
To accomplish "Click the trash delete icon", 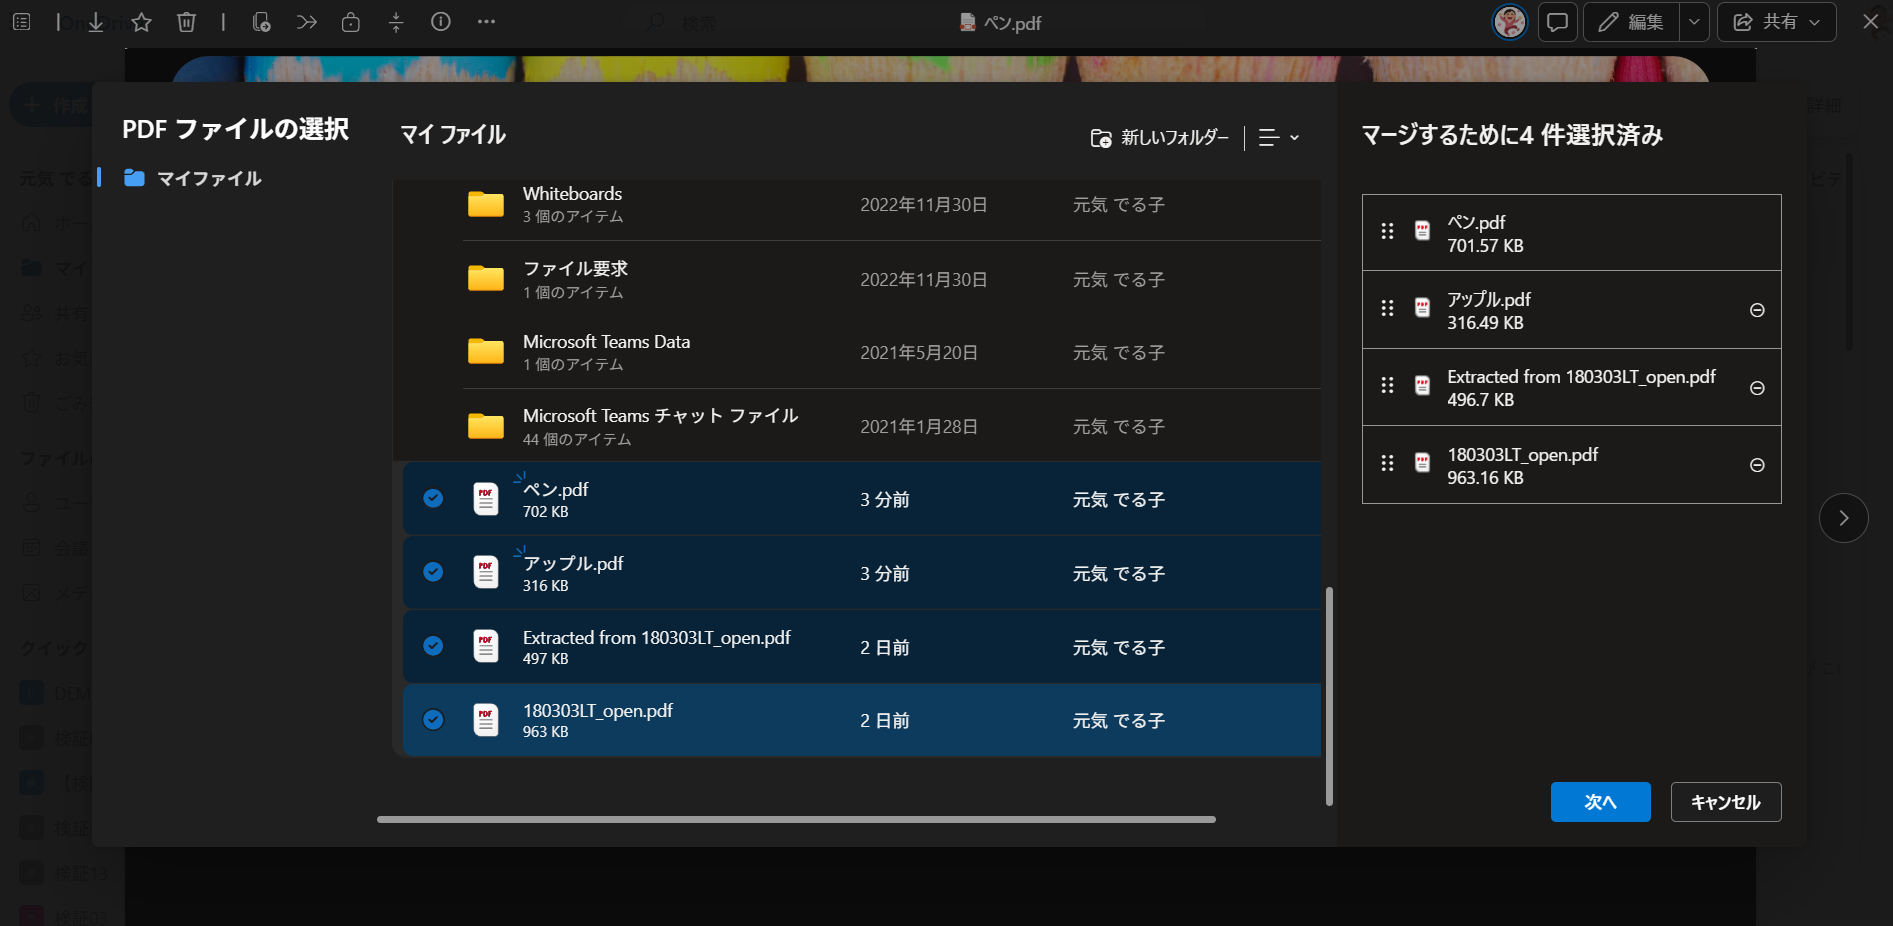I will coord(186,22).
